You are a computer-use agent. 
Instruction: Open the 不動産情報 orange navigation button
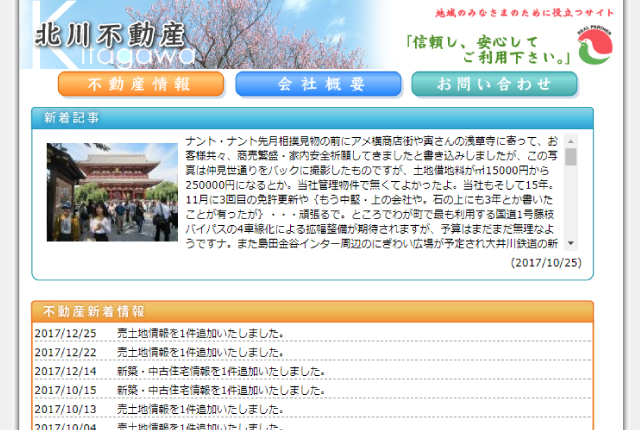point(141,84)
